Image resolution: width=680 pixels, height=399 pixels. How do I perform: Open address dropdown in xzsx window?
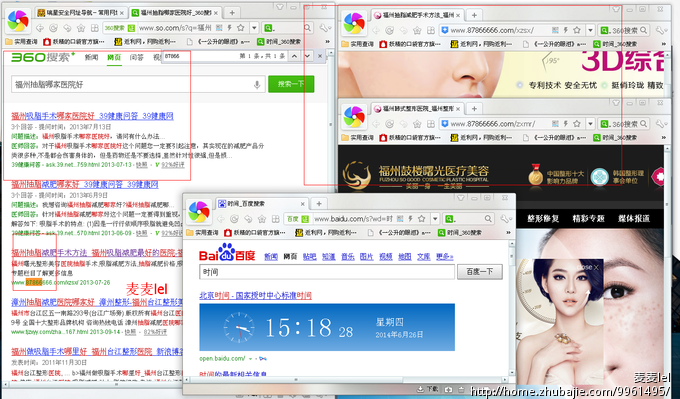click(591, 30)
